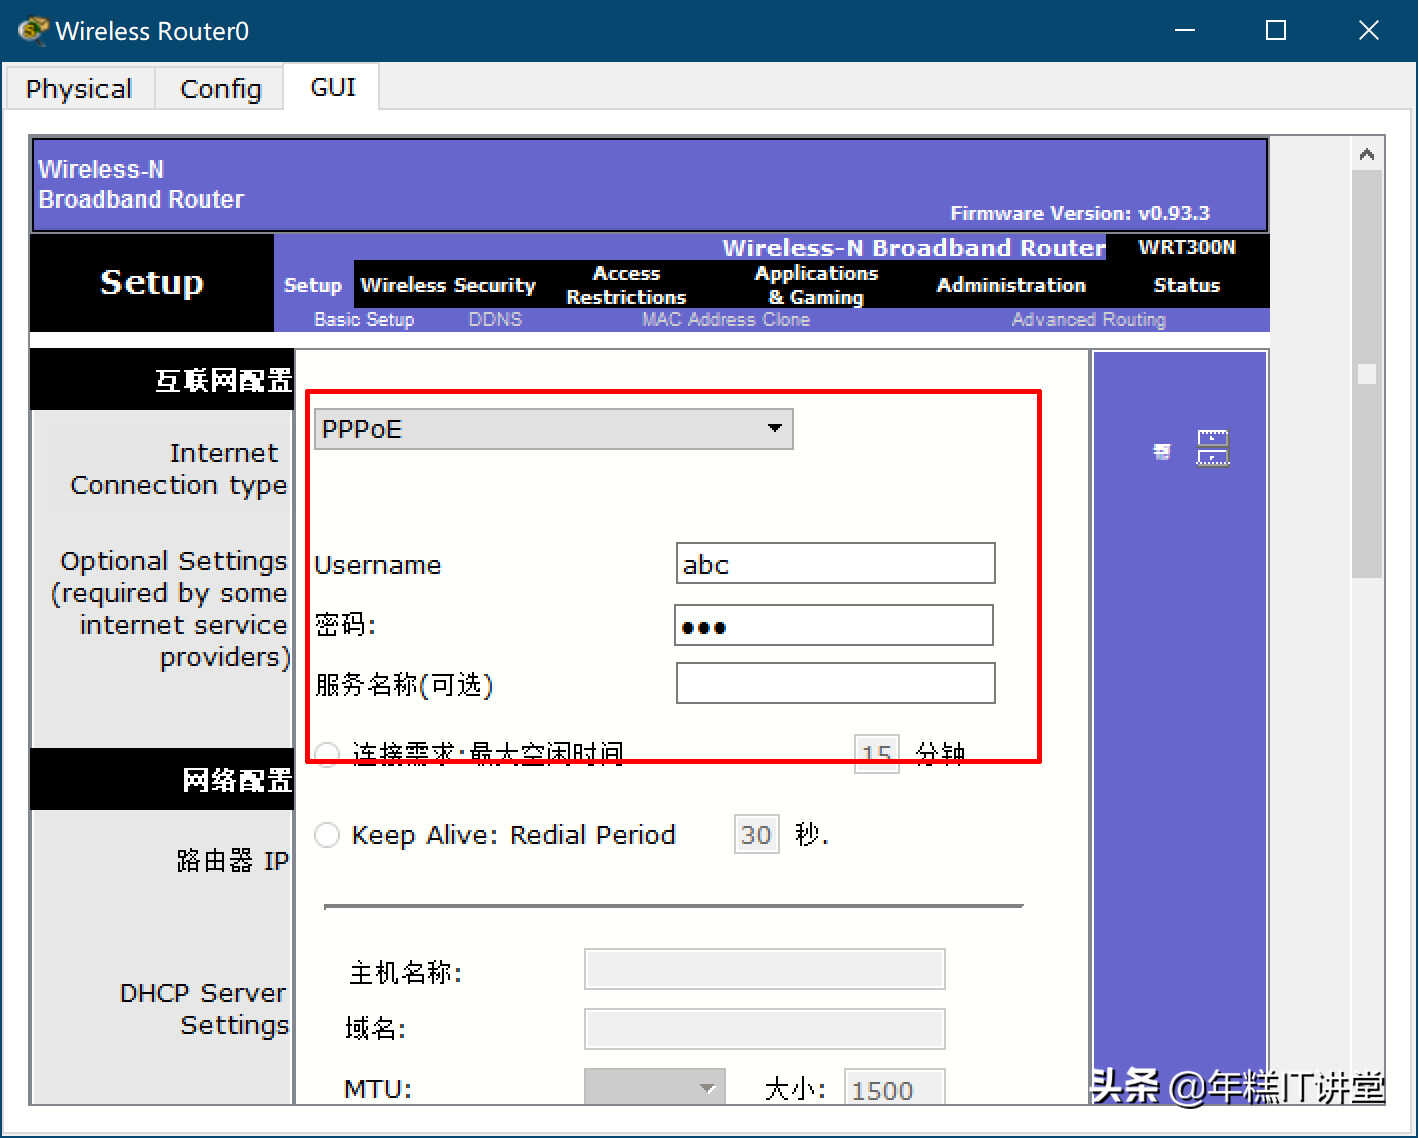Open the Applications & Gaming tab
Screen dimensions: 1418x1138
(816, 285)
